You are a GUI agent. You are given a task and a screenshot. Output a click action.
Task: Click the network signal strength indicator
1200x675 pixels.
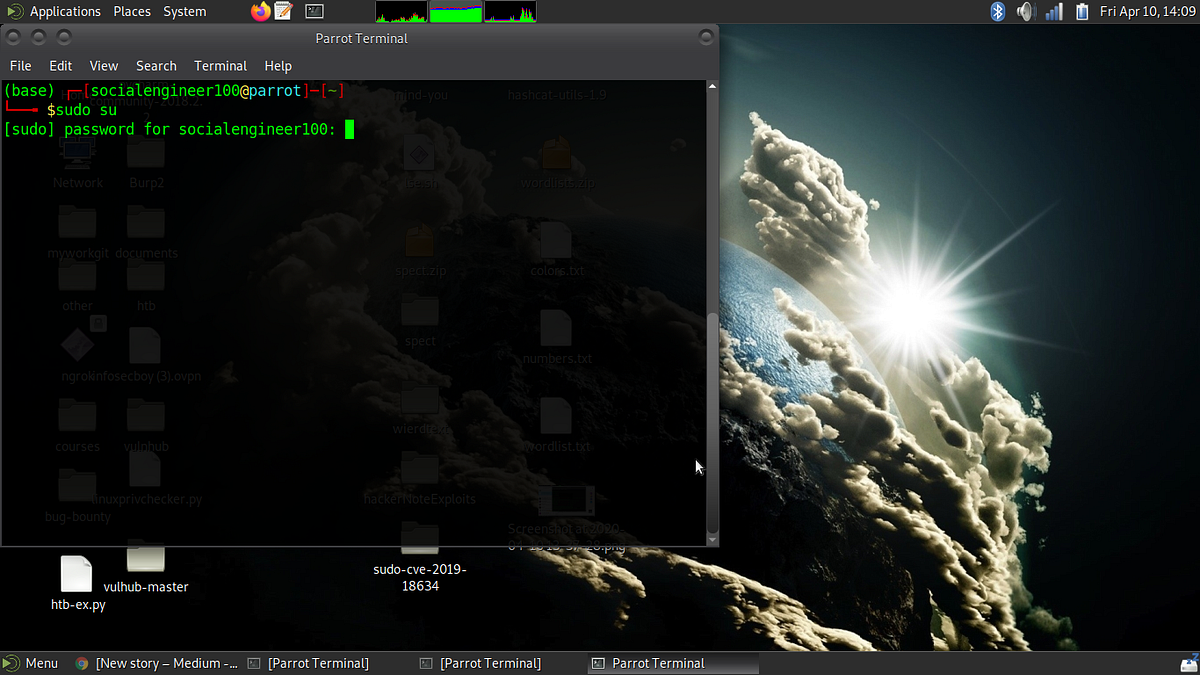1053,11
